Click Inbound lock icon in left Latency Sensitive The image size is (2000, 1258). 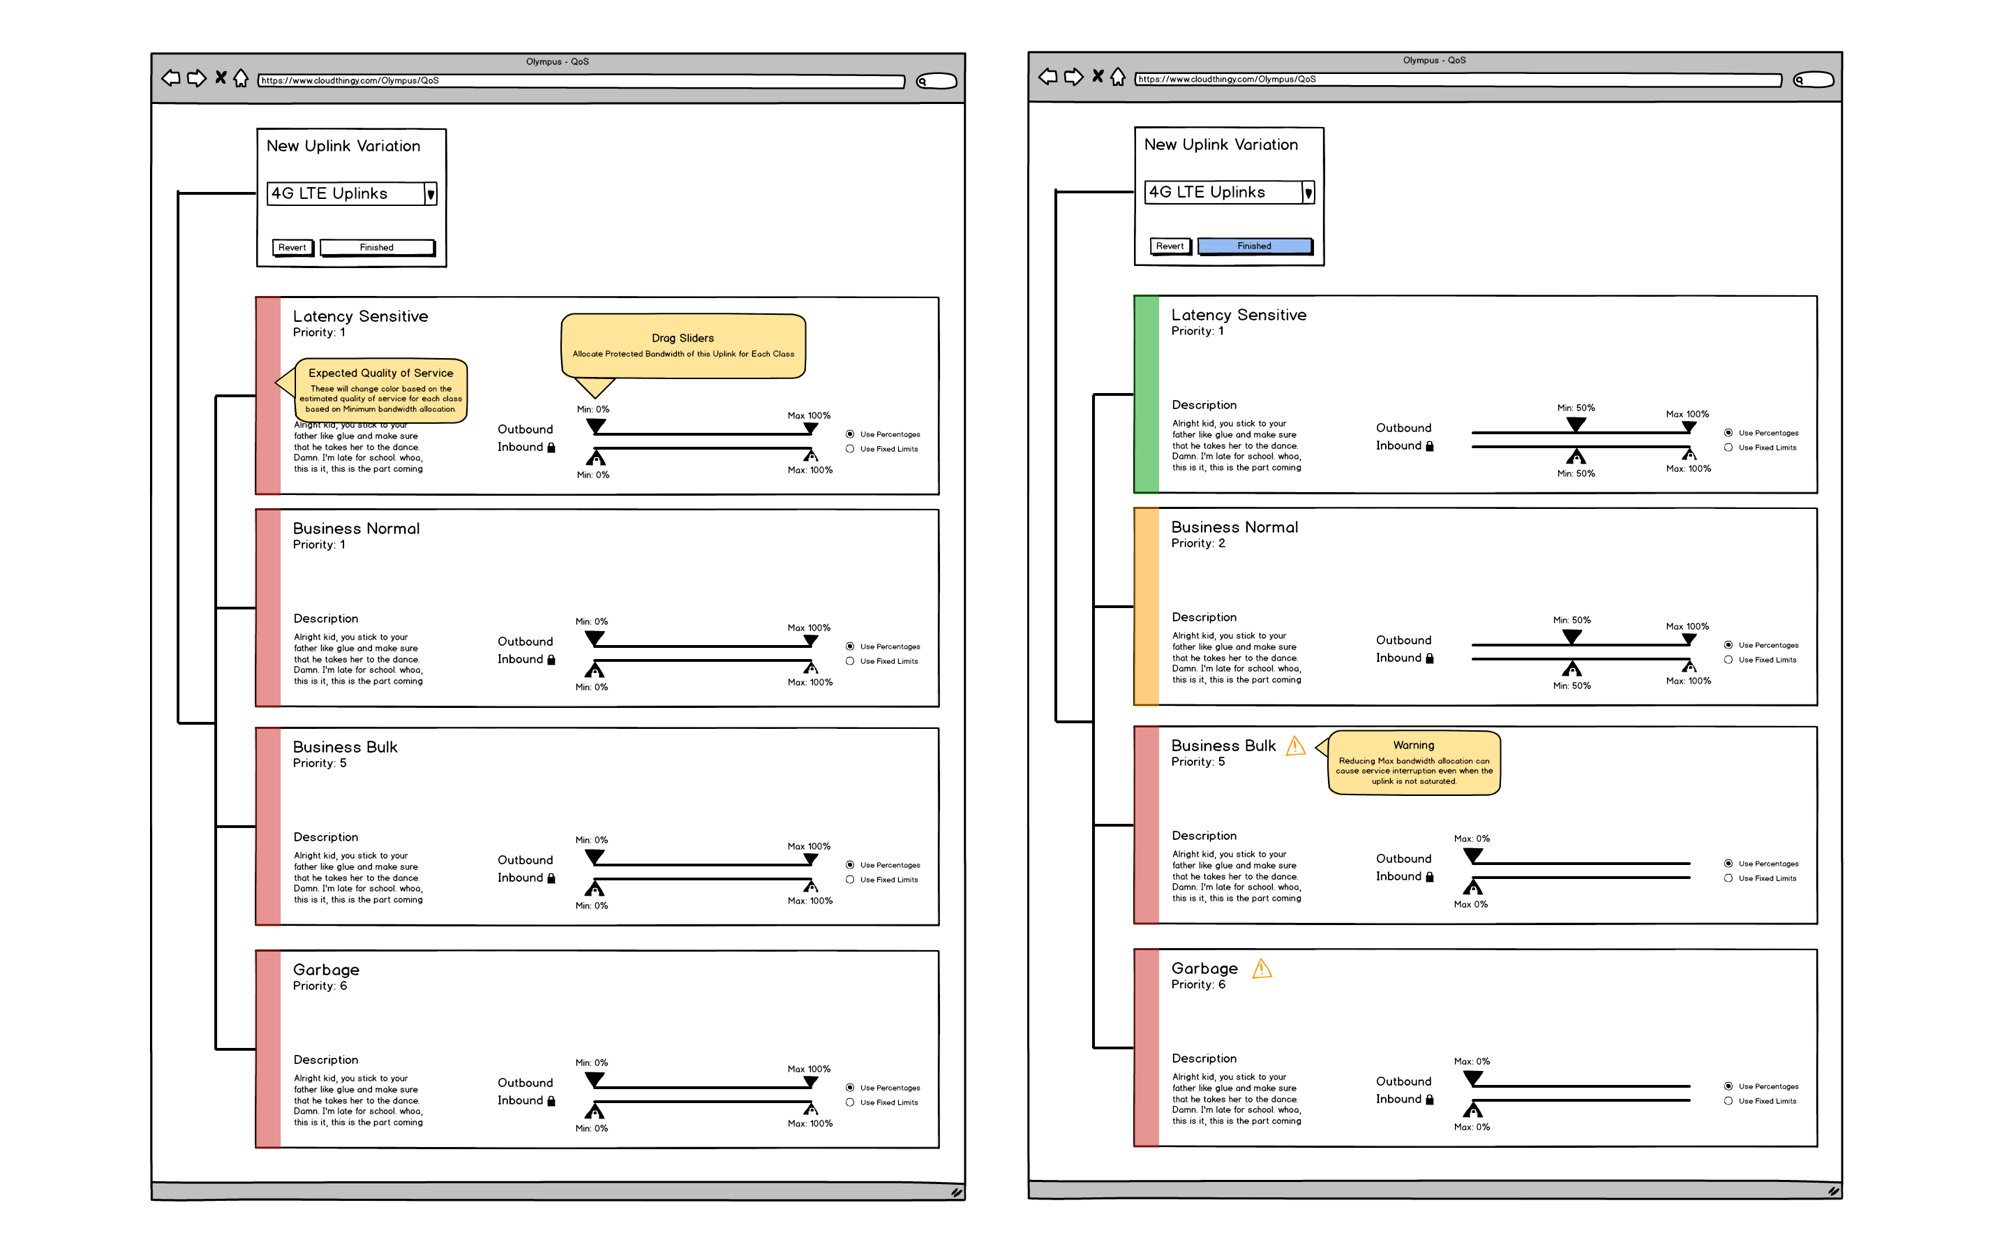pos(551,448)
